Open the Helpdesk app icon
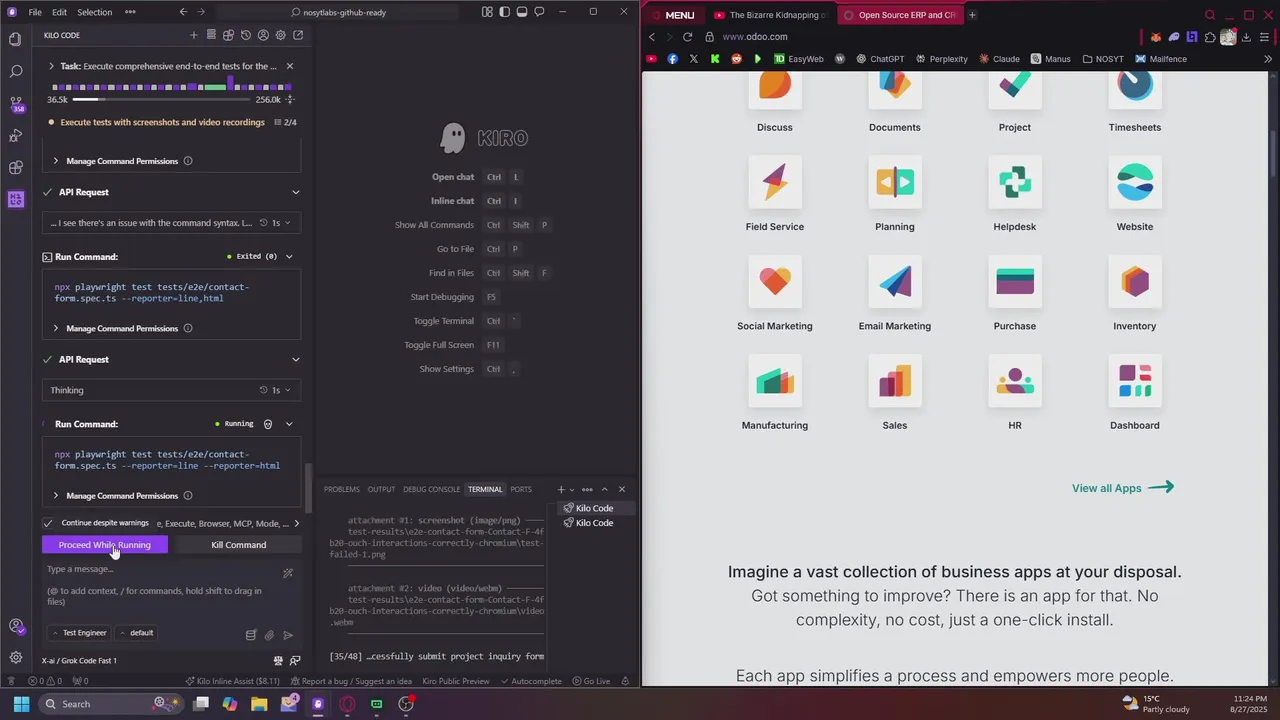Viewport: 1280px width, 720px height. point(1015,182)
